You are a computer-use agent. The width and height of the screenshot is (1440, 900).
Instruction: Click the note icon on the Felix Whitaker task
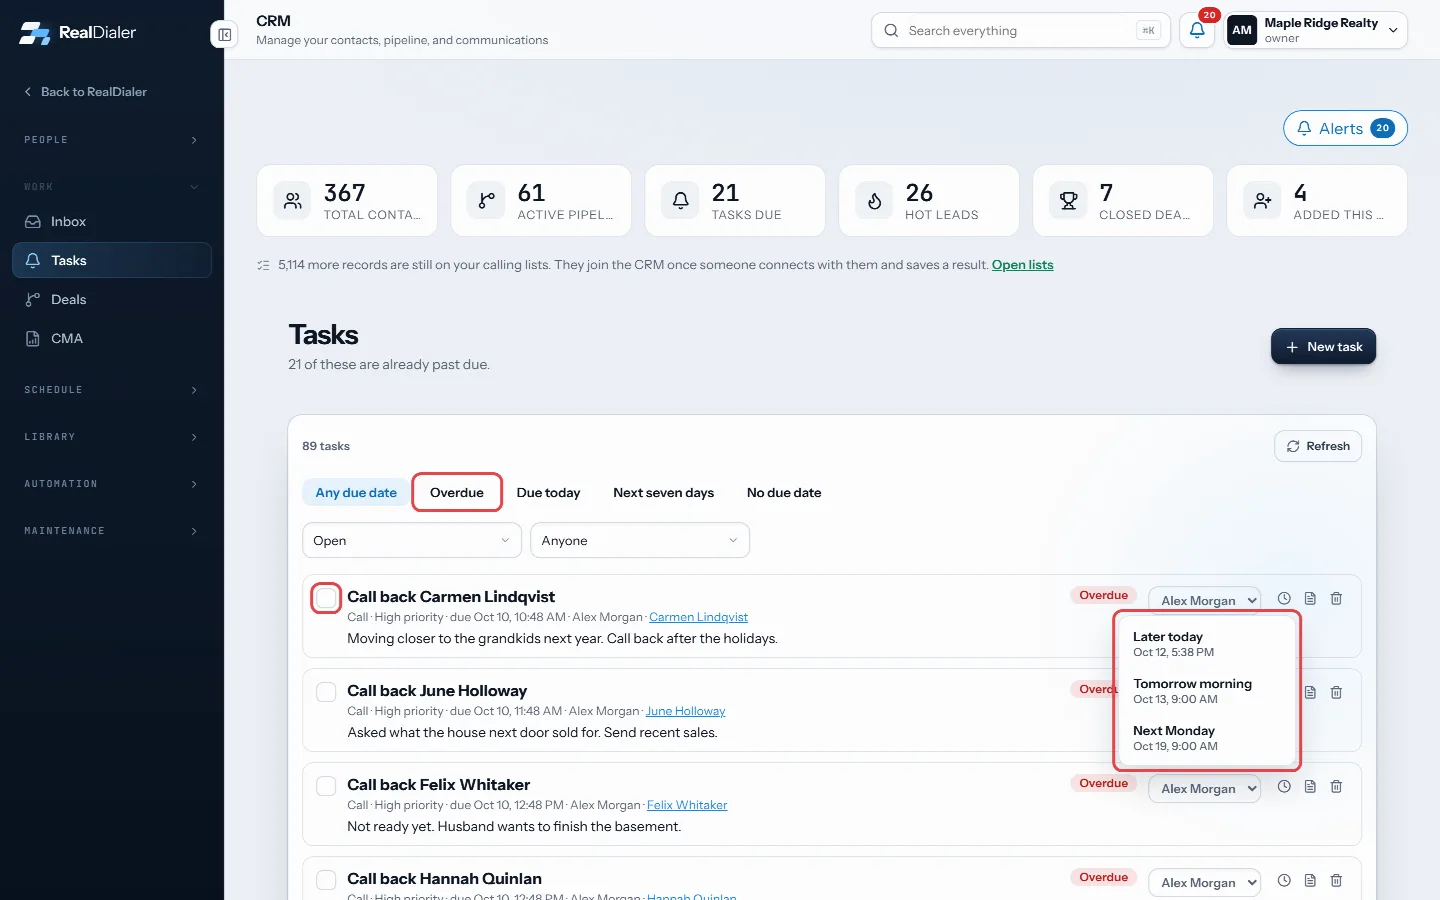click(x=1310, y=786)
